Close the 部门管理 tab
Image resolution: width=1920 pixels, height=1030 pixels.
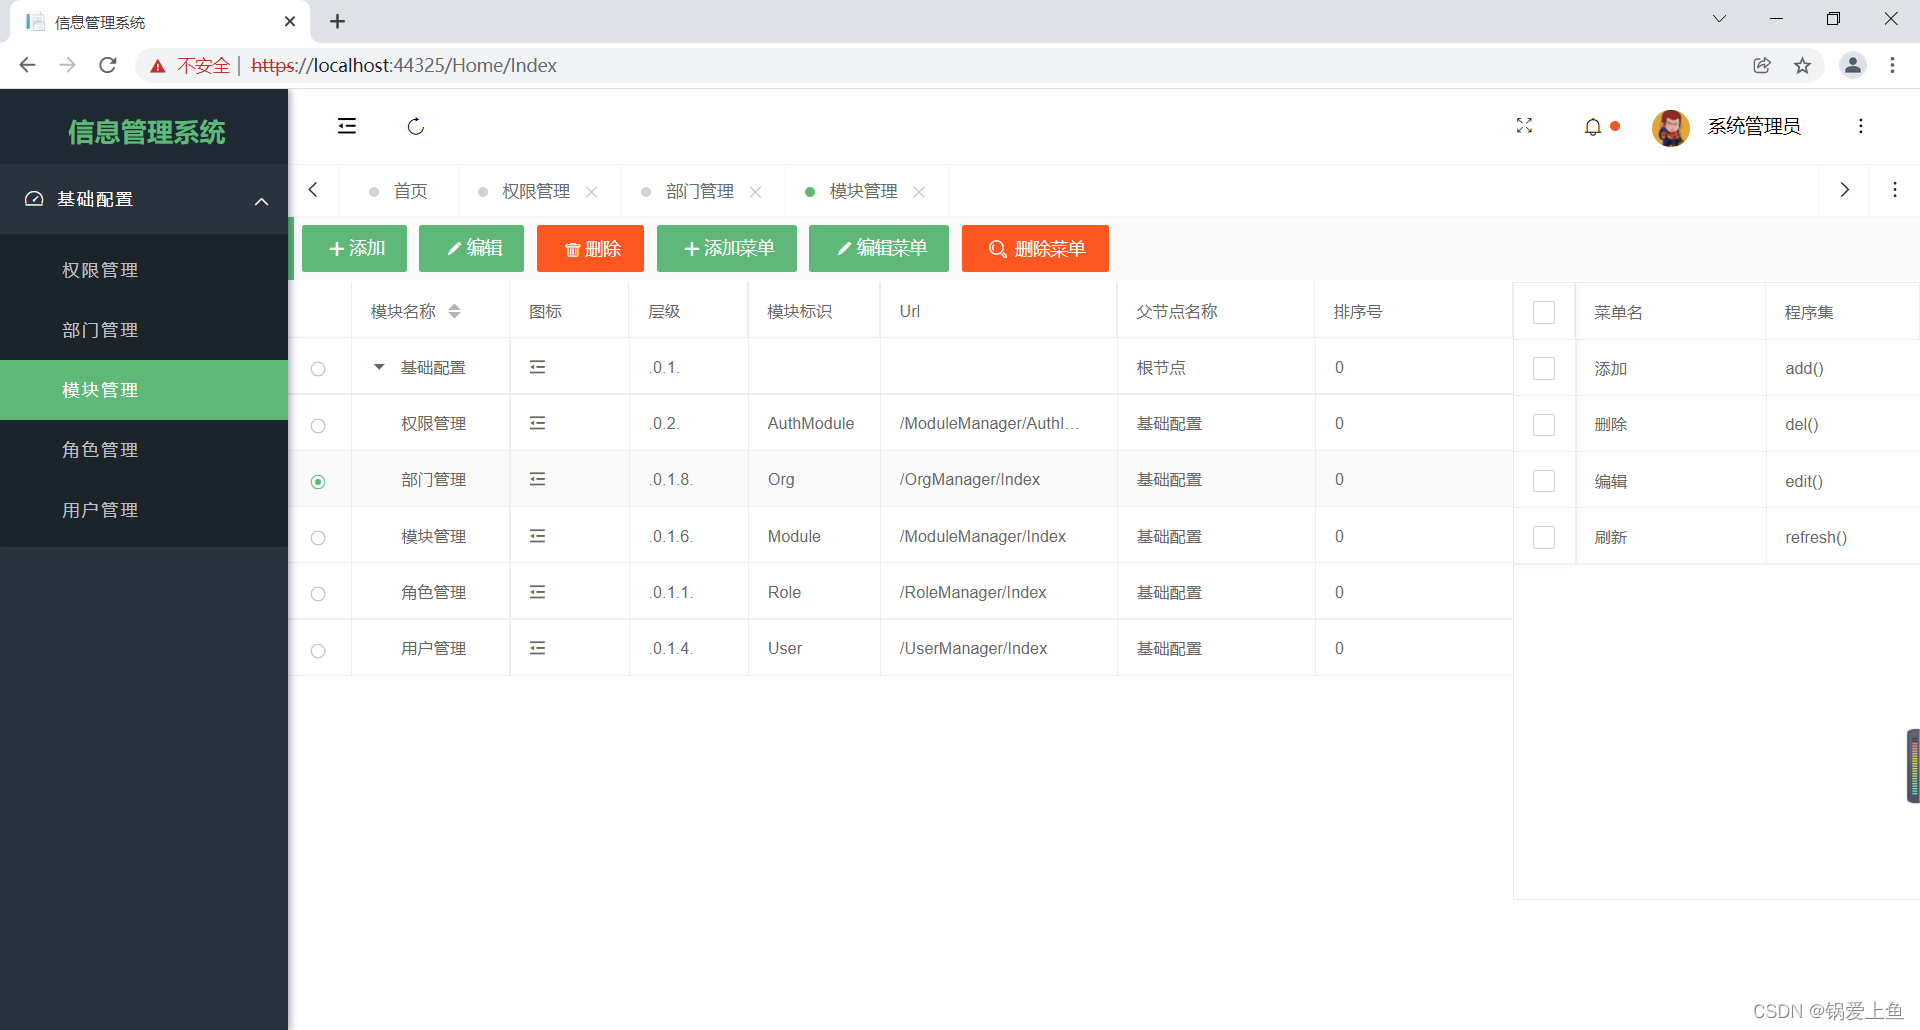coord(756,192)
